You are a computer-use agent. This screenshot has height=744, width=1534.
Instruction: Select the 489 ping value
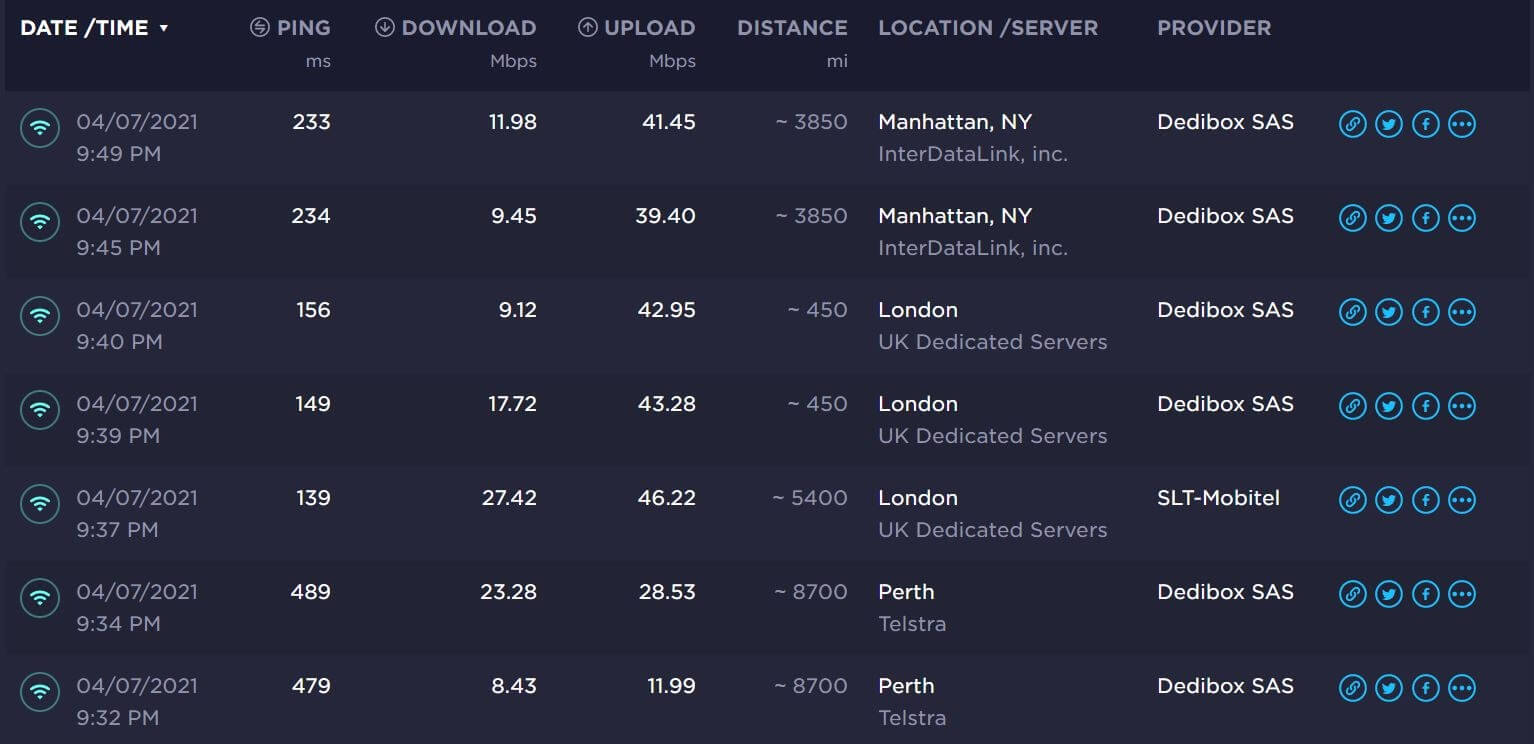[310, 592]
